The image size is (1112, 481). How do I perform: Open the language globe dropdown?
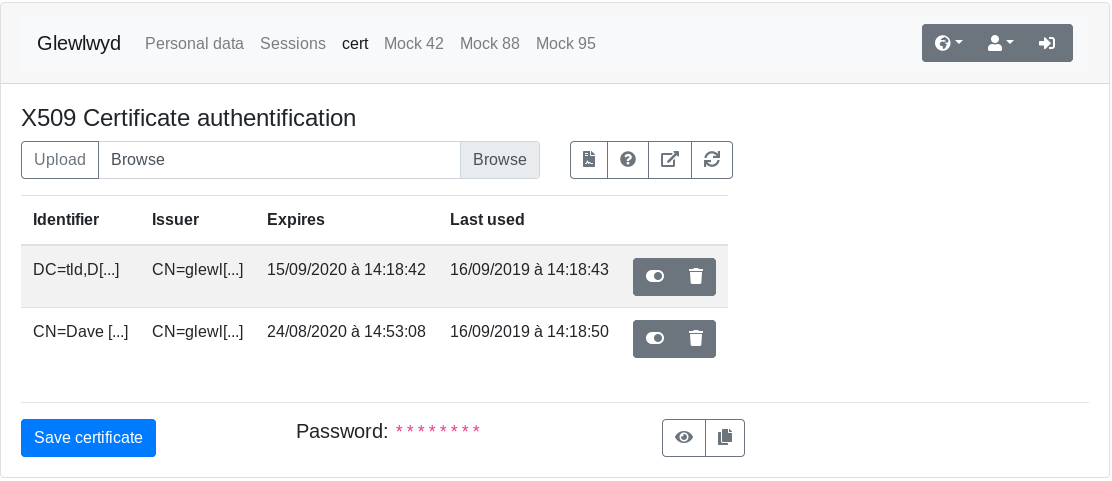pyautogui.click(x=948, y=43)
